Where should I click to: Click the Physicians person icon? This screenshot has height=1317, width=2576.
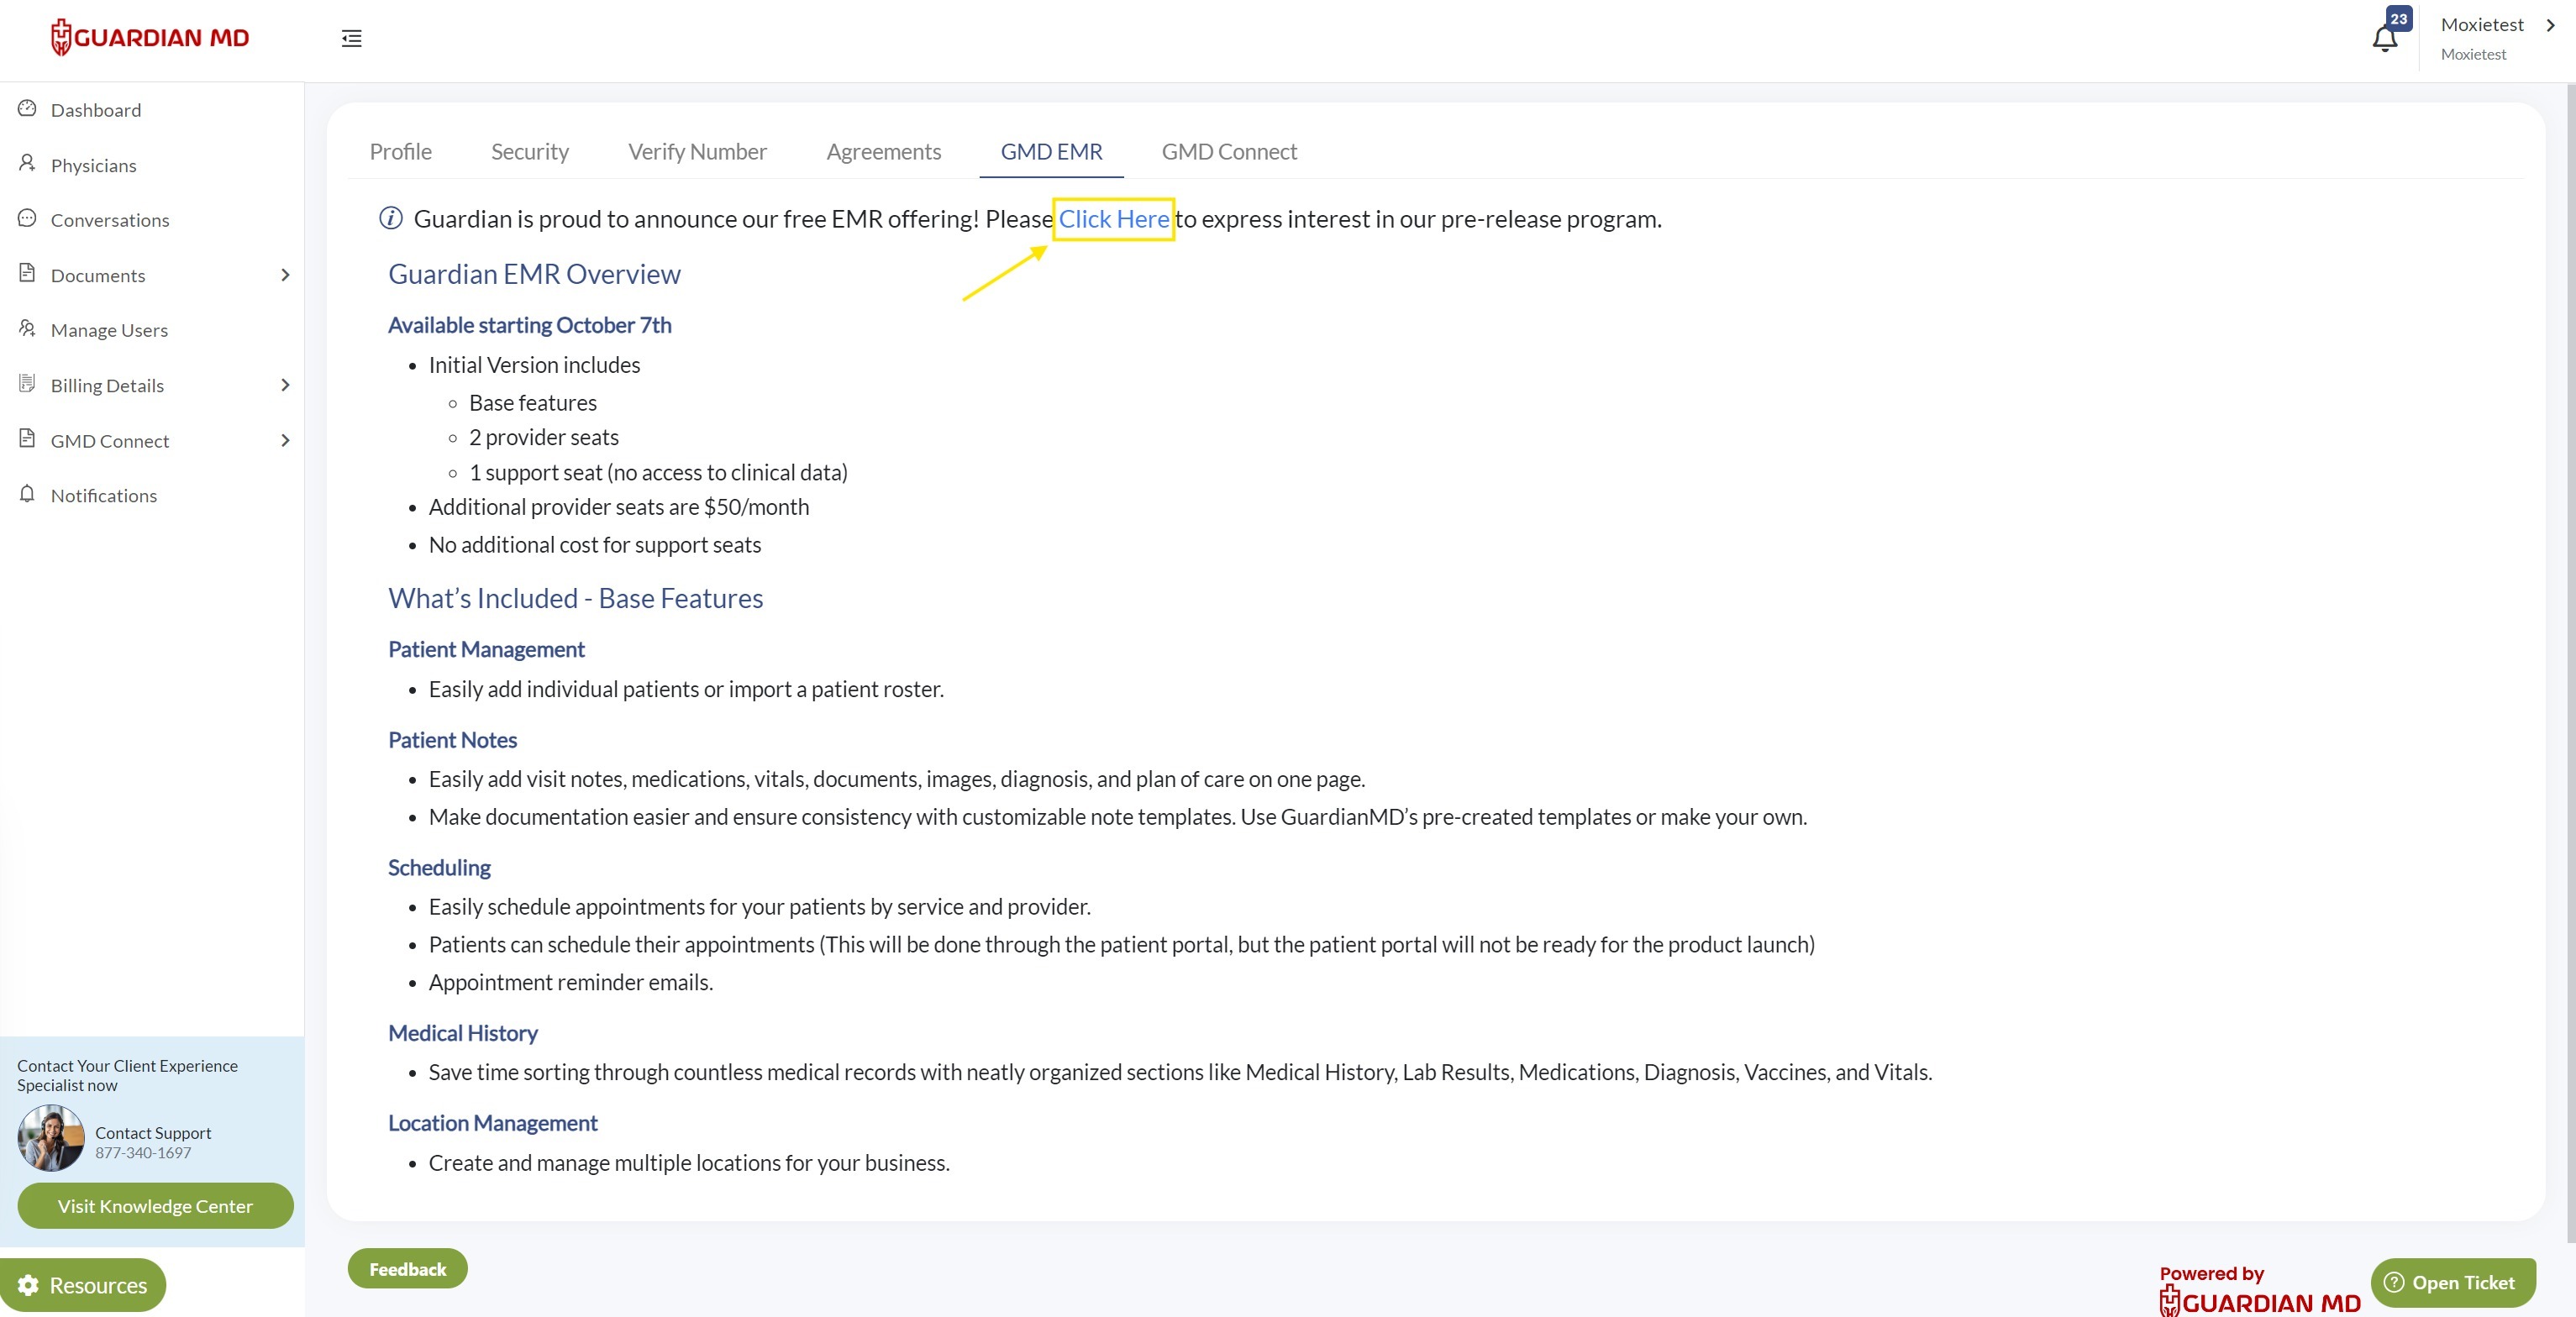[27, 163]
